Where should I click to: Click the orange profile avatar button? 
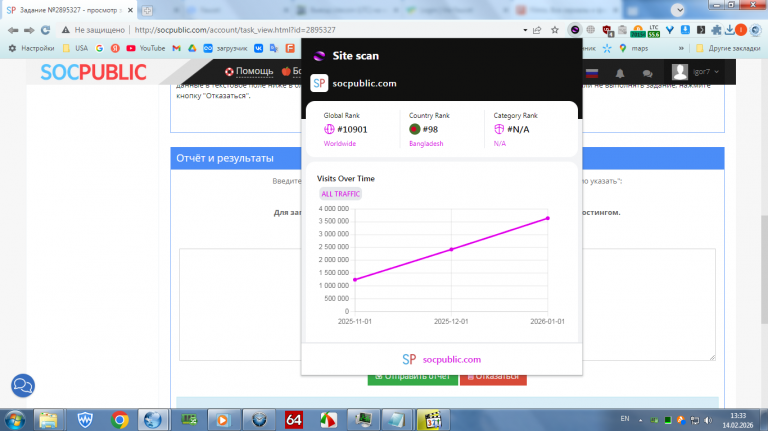(x=741, y=30)
